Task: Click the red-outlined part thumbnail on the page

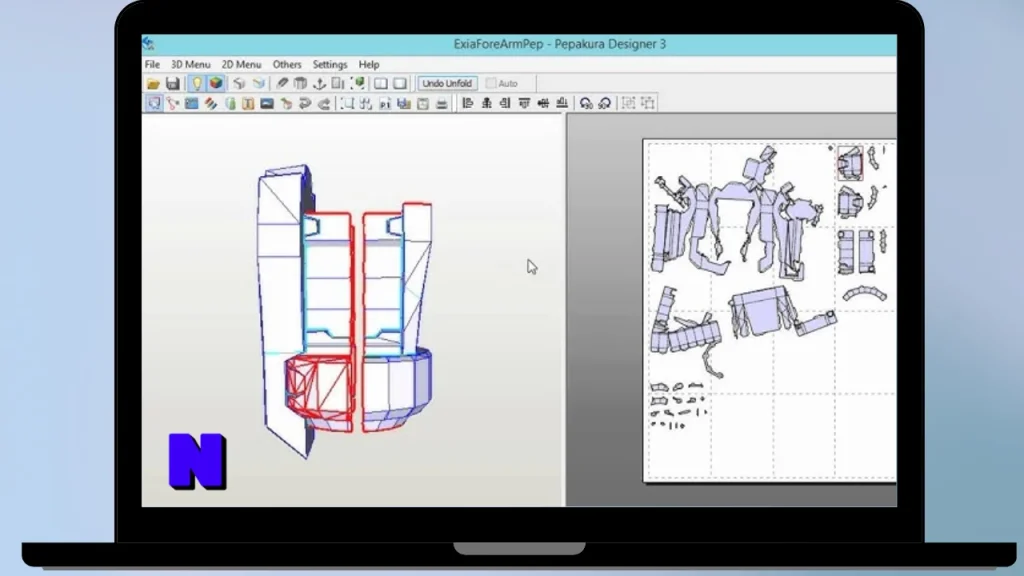Action: [x=850, y=163]
